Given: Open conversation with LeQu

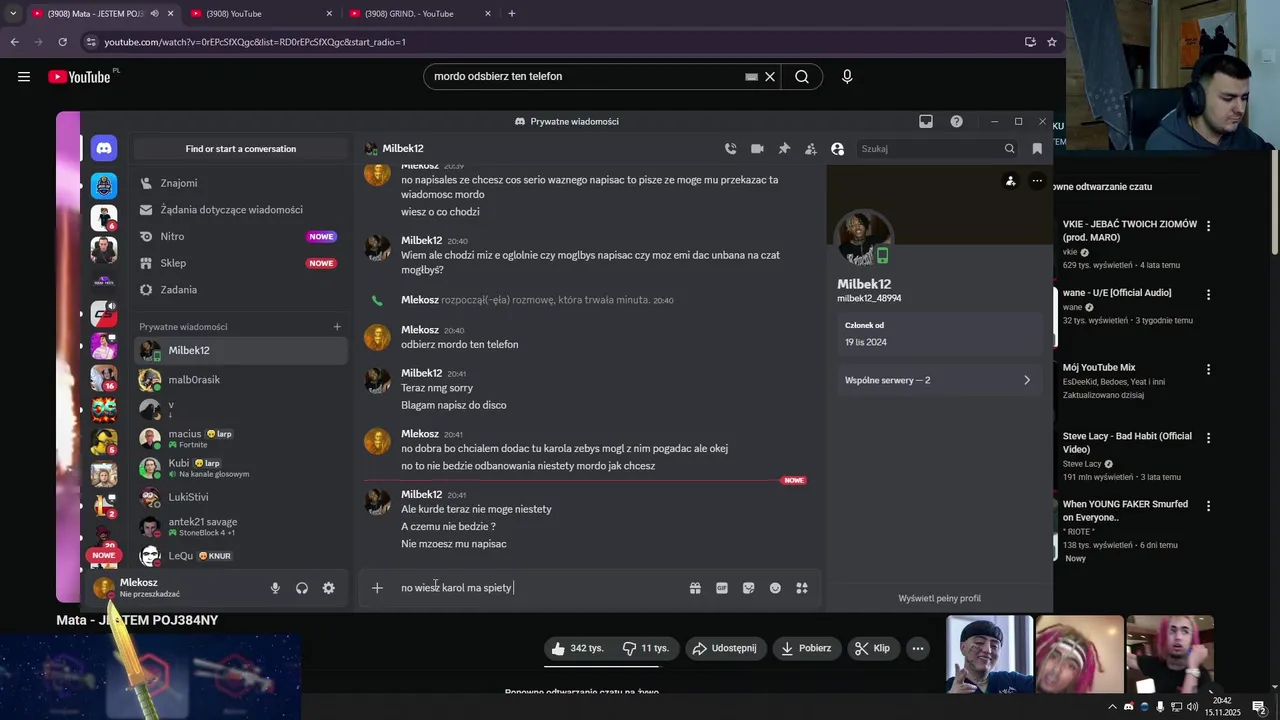Looking at the screenshot, I should point(241,556).
